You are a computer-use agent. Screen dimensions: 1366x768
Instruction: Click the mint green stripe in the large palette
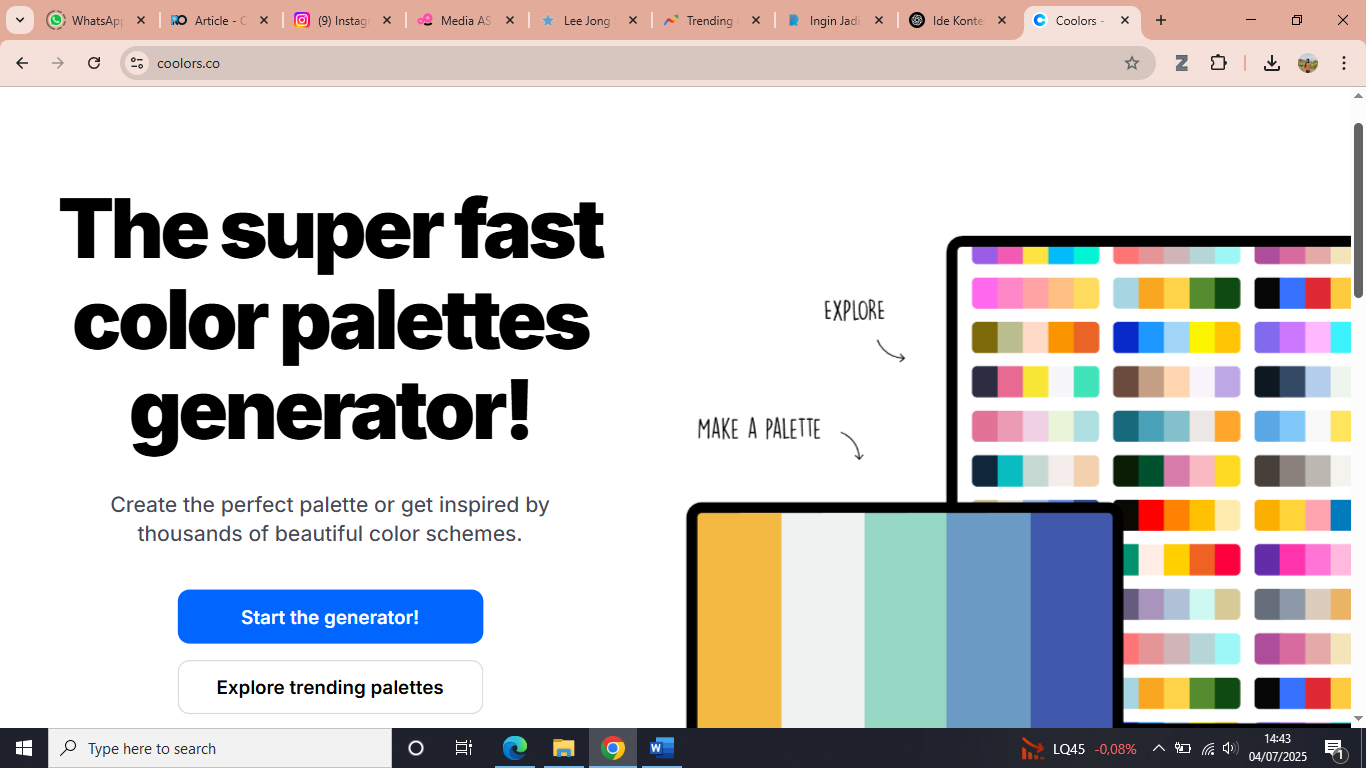pyautogui.click(x=905, y=620)
